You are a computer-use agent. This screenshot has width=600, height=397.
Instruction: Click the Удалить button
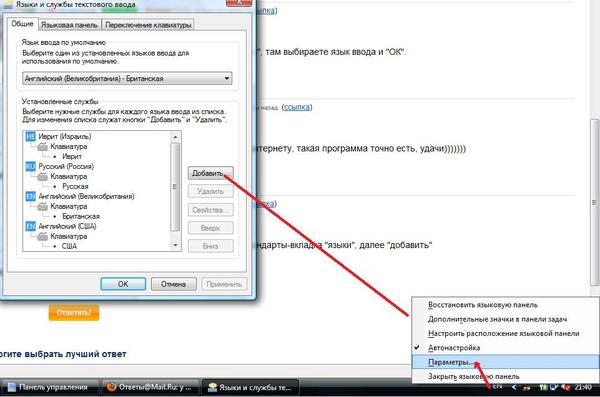pyautogui.click(x=210, y=191)
